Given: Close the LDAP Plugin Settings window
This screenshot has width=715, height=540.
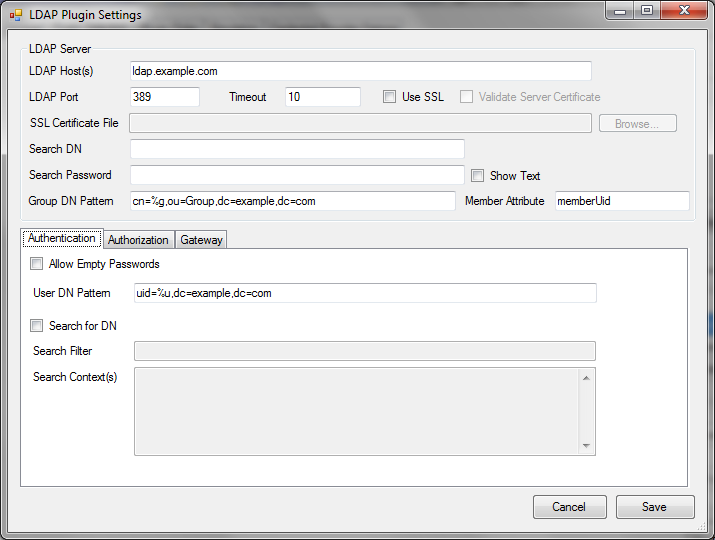Looking at the screenshot, I should (684, 11).
